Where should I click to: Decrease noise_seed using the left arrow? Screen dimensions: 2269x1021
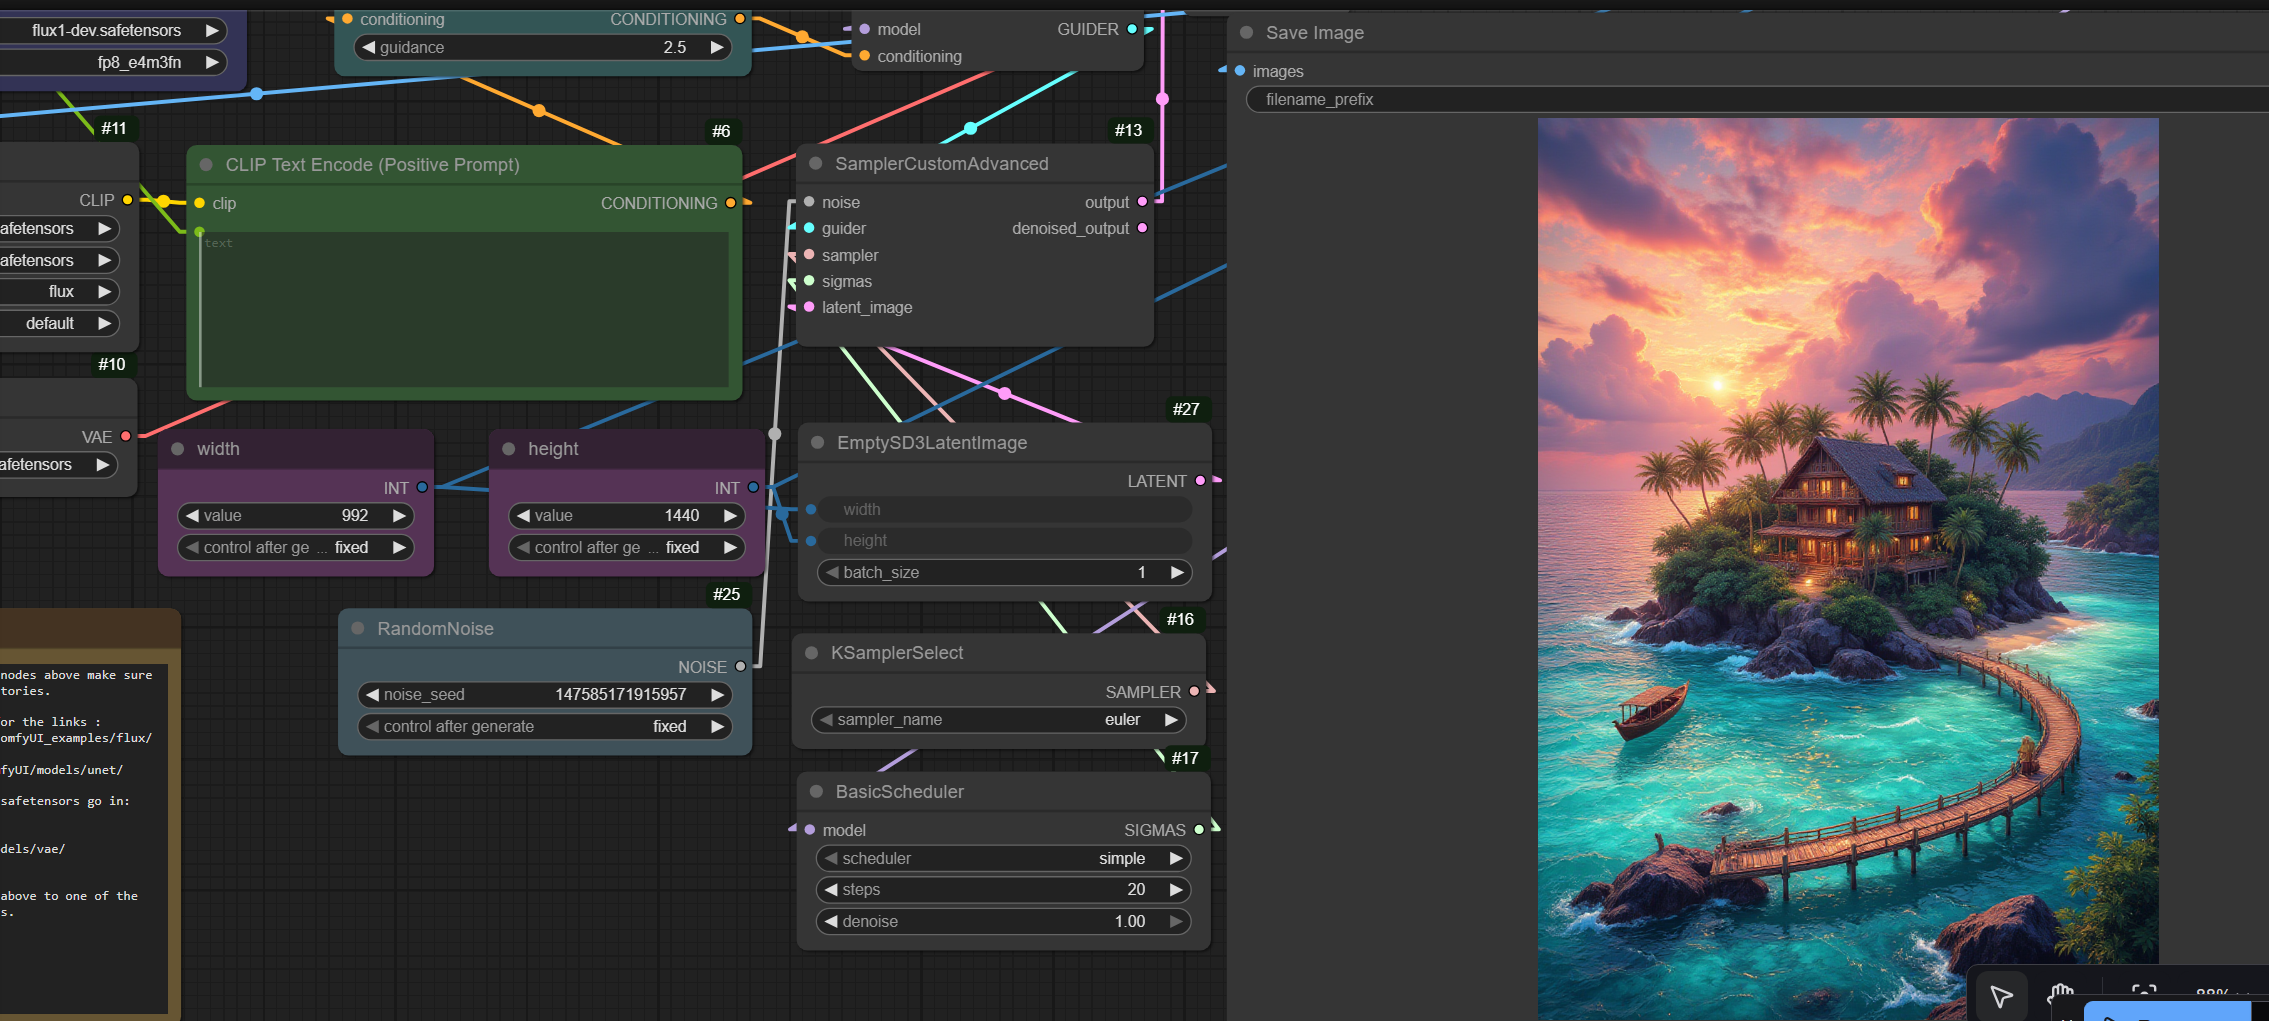[372, 695]
